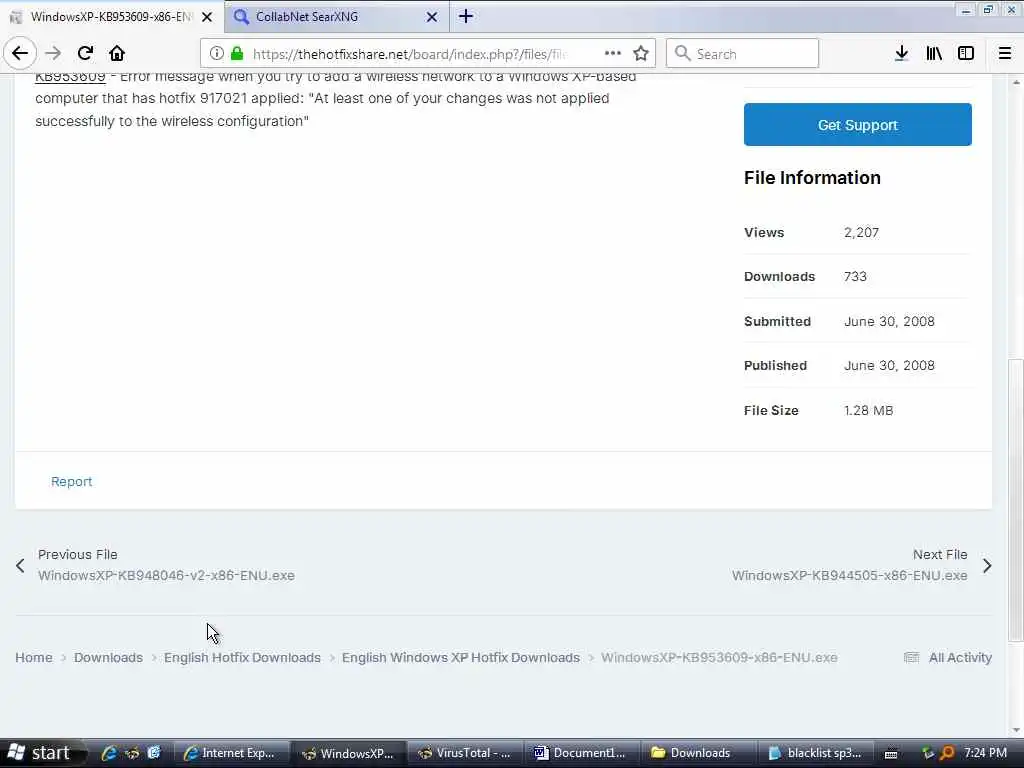Click the File Information heading
Screen dimensions: 1024x768
click(812, 178)
